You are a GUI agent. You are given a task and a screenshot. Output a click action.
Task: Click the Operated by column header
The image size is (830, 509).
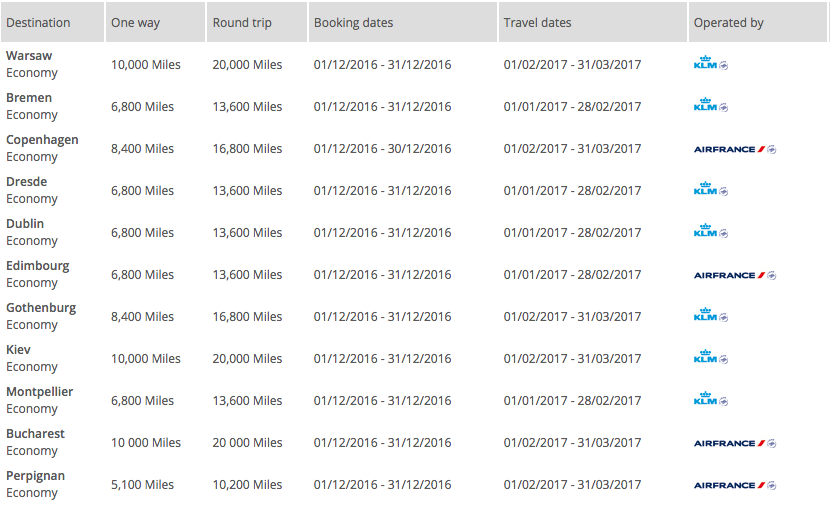[x=728, y=22]
